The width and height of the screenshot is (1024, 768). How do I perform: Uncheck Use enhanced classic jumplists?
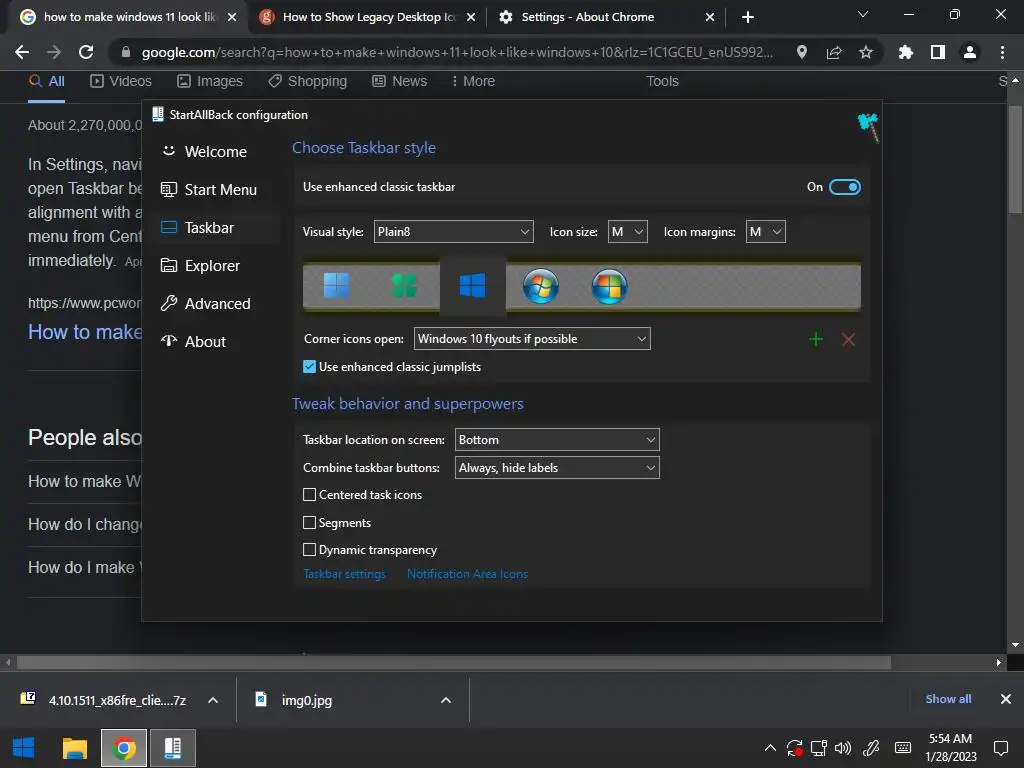(310, 367)
